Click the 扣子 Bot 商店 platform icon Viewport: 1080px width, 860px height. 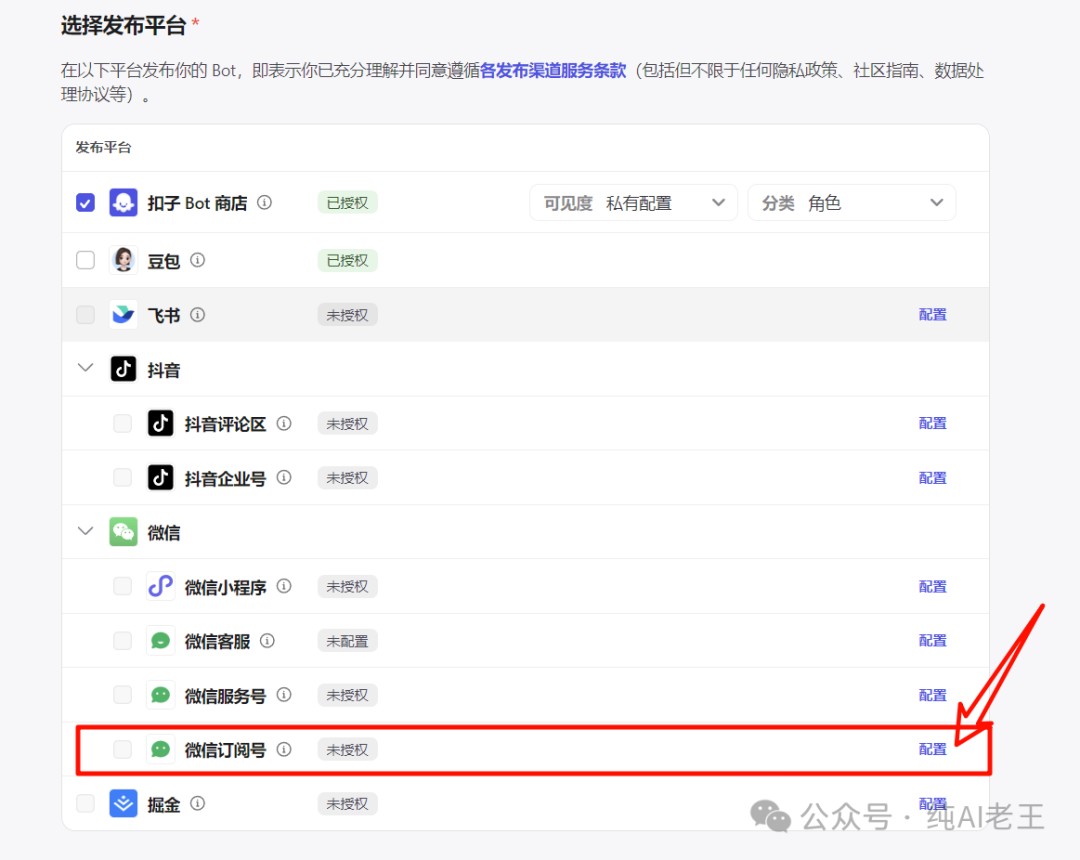(123, 202)
